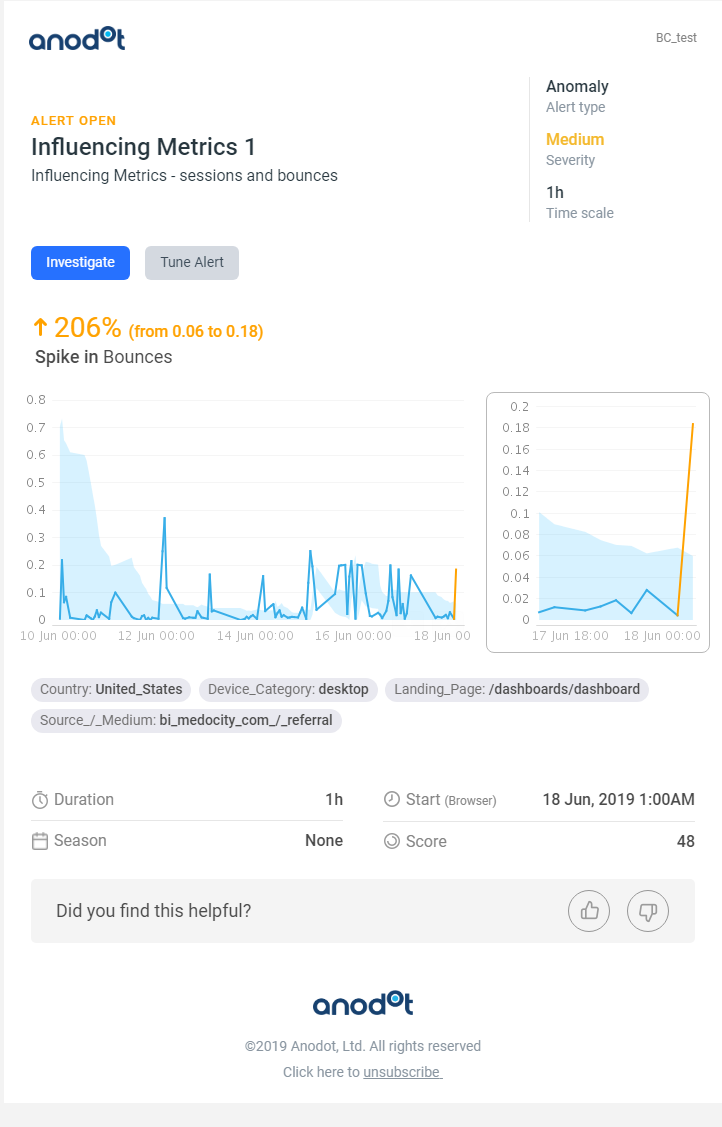Click the Duration stopwatch icon
The image size is (722, 1127).
point(40,800)
